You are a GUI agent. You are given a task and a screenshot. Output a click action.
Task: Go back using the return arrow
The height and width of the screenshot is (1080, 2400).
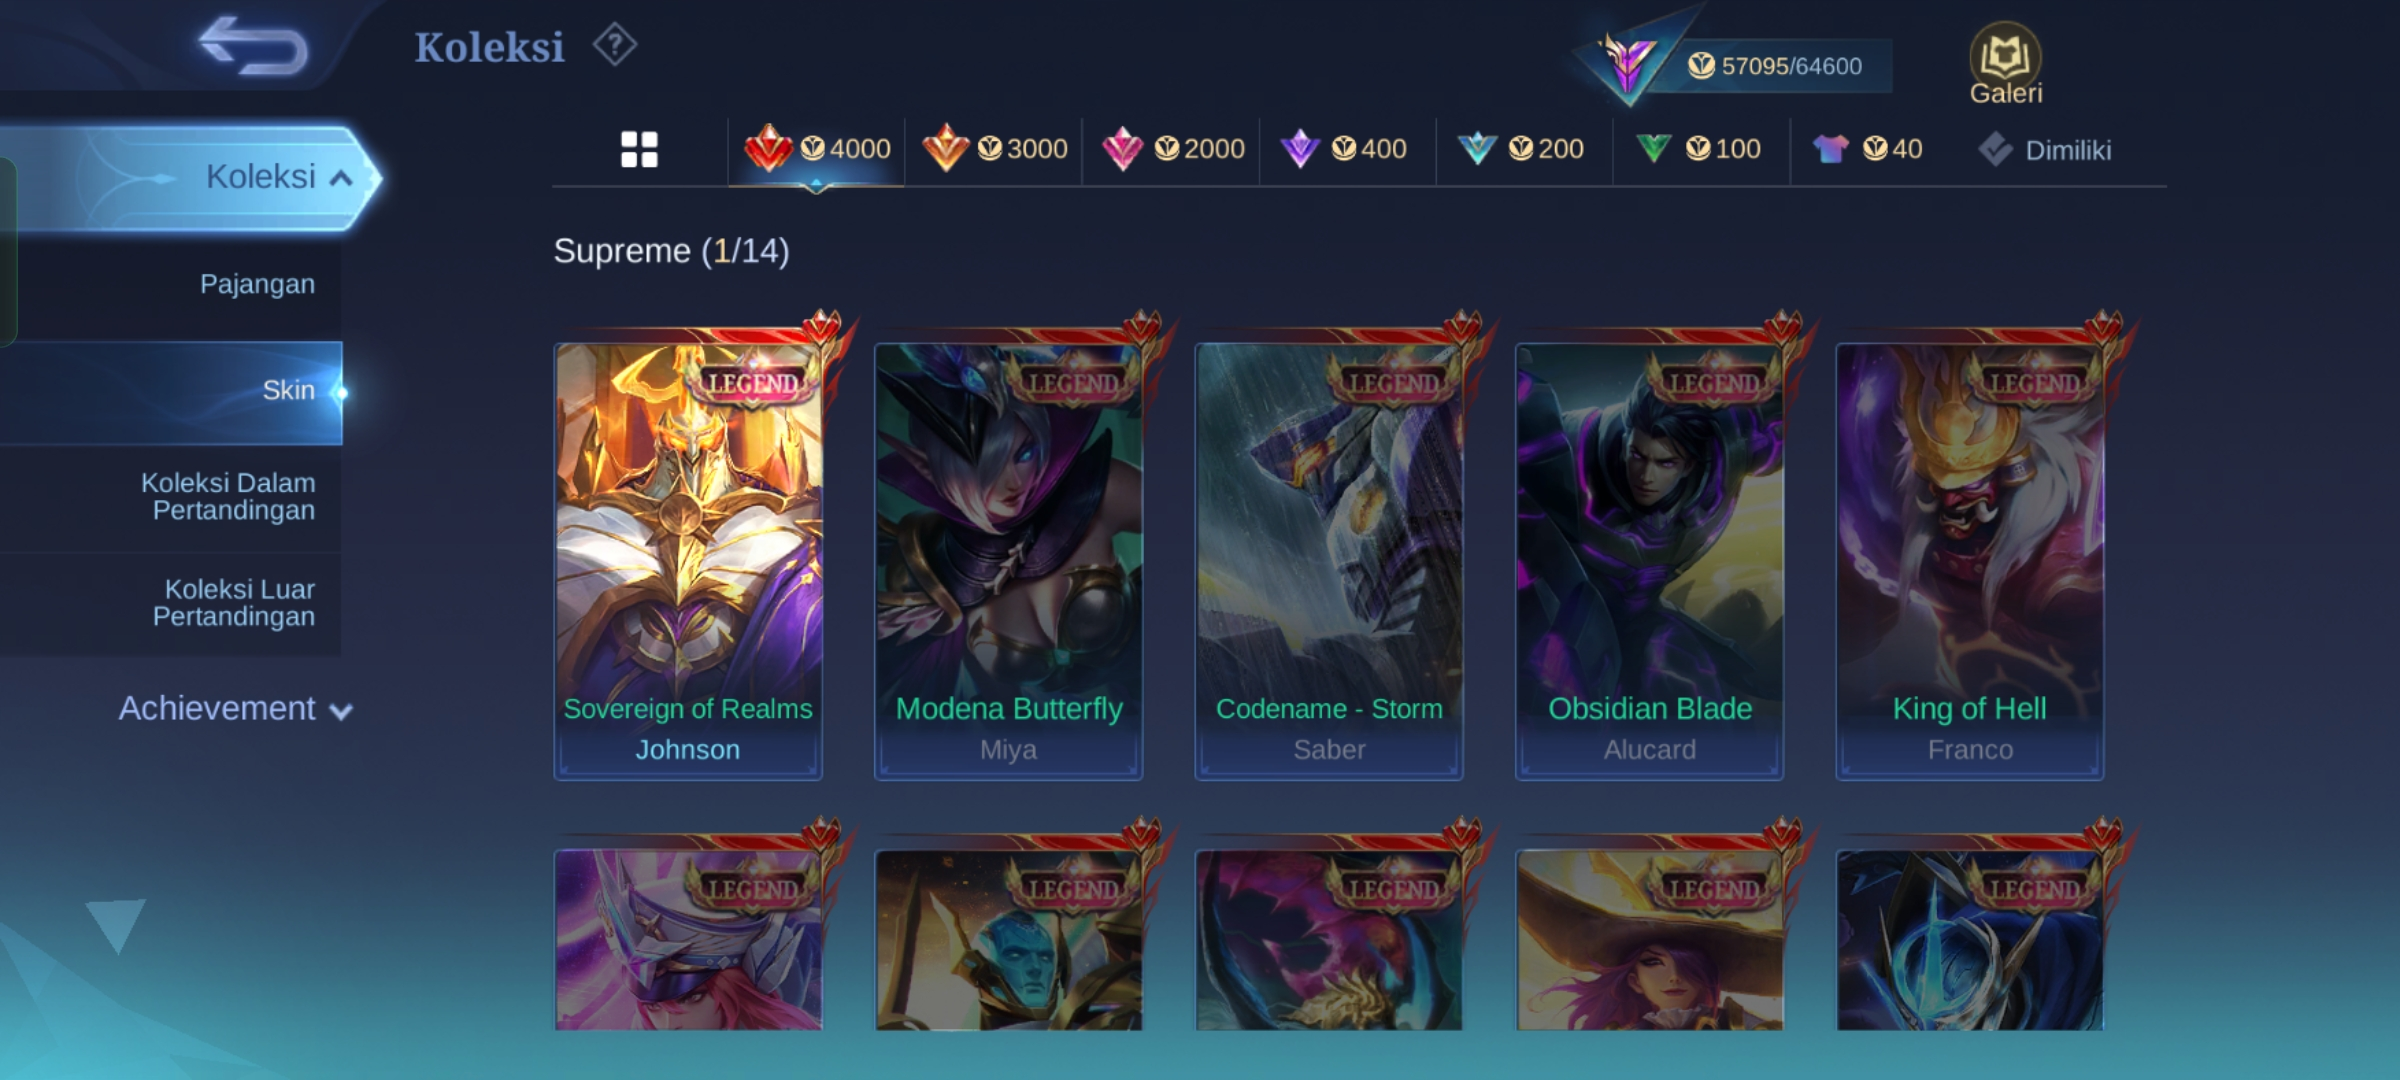tap(253, 46)
